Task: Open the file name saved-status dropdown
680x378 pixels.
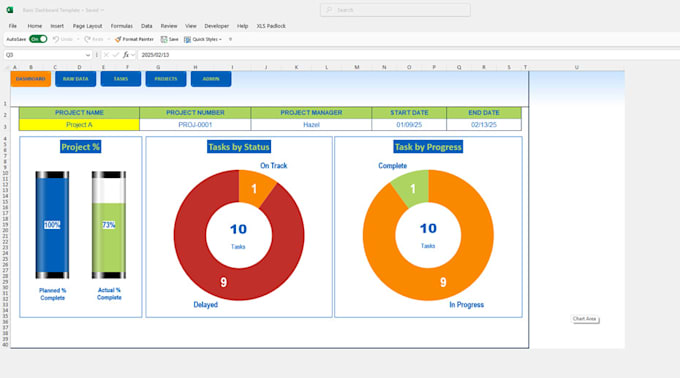Action: point(102,10)
